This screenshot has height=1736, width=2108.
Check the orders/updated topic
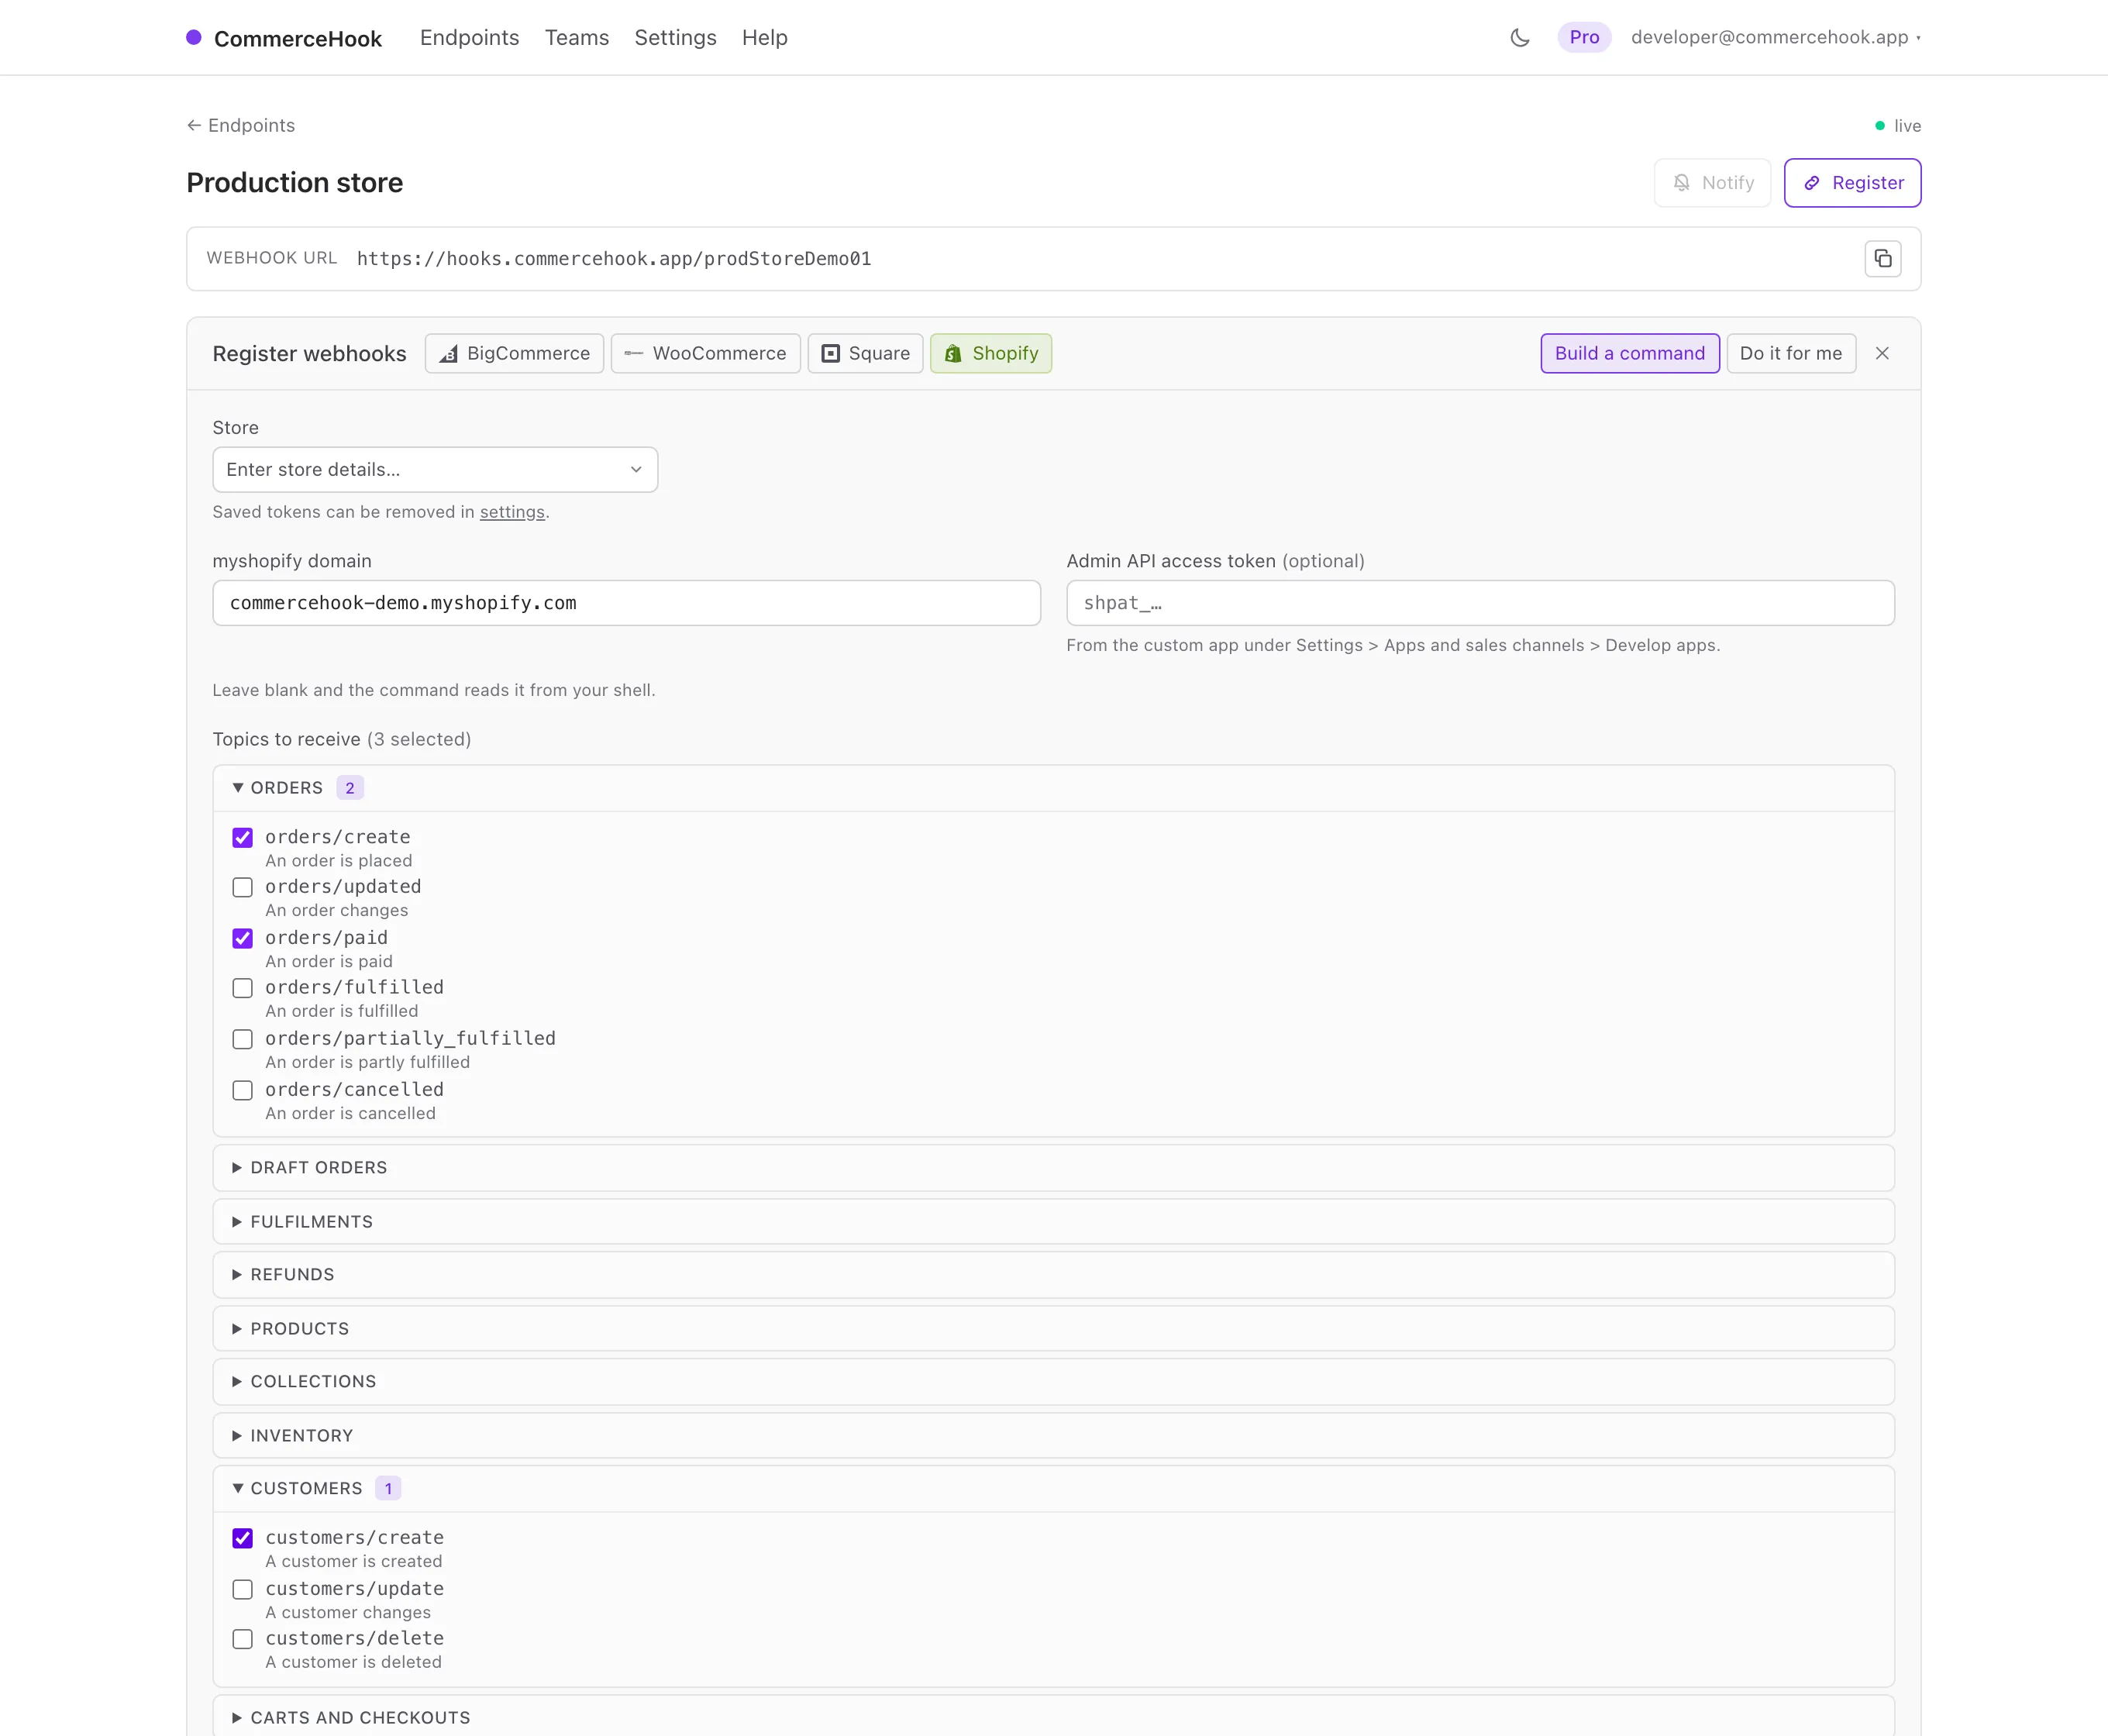(x=243, y=888)
